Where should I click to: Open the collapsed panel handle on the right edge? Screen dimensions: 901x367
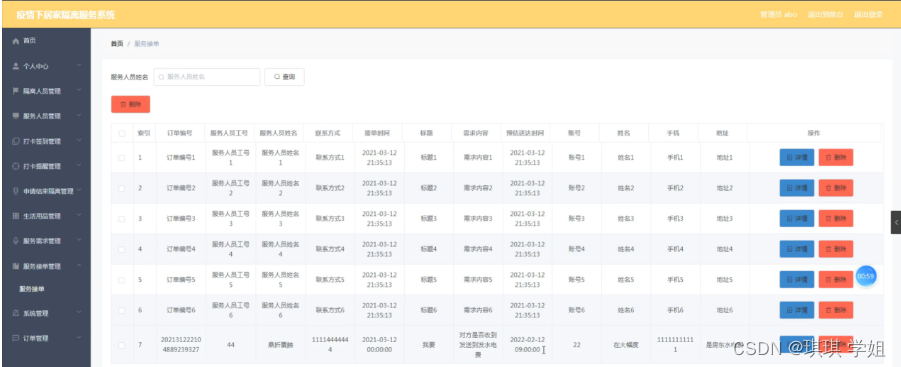[x=896, y=222]
